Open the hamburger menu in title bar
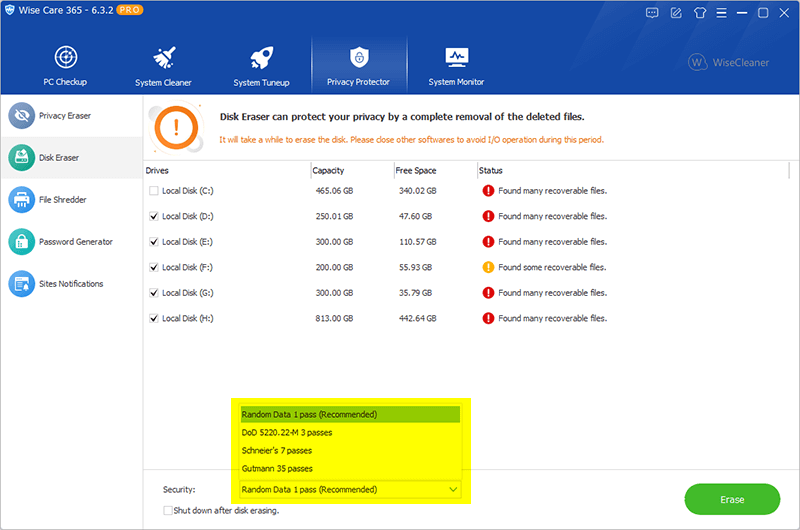The image size is (800, 530). point(721,13)
